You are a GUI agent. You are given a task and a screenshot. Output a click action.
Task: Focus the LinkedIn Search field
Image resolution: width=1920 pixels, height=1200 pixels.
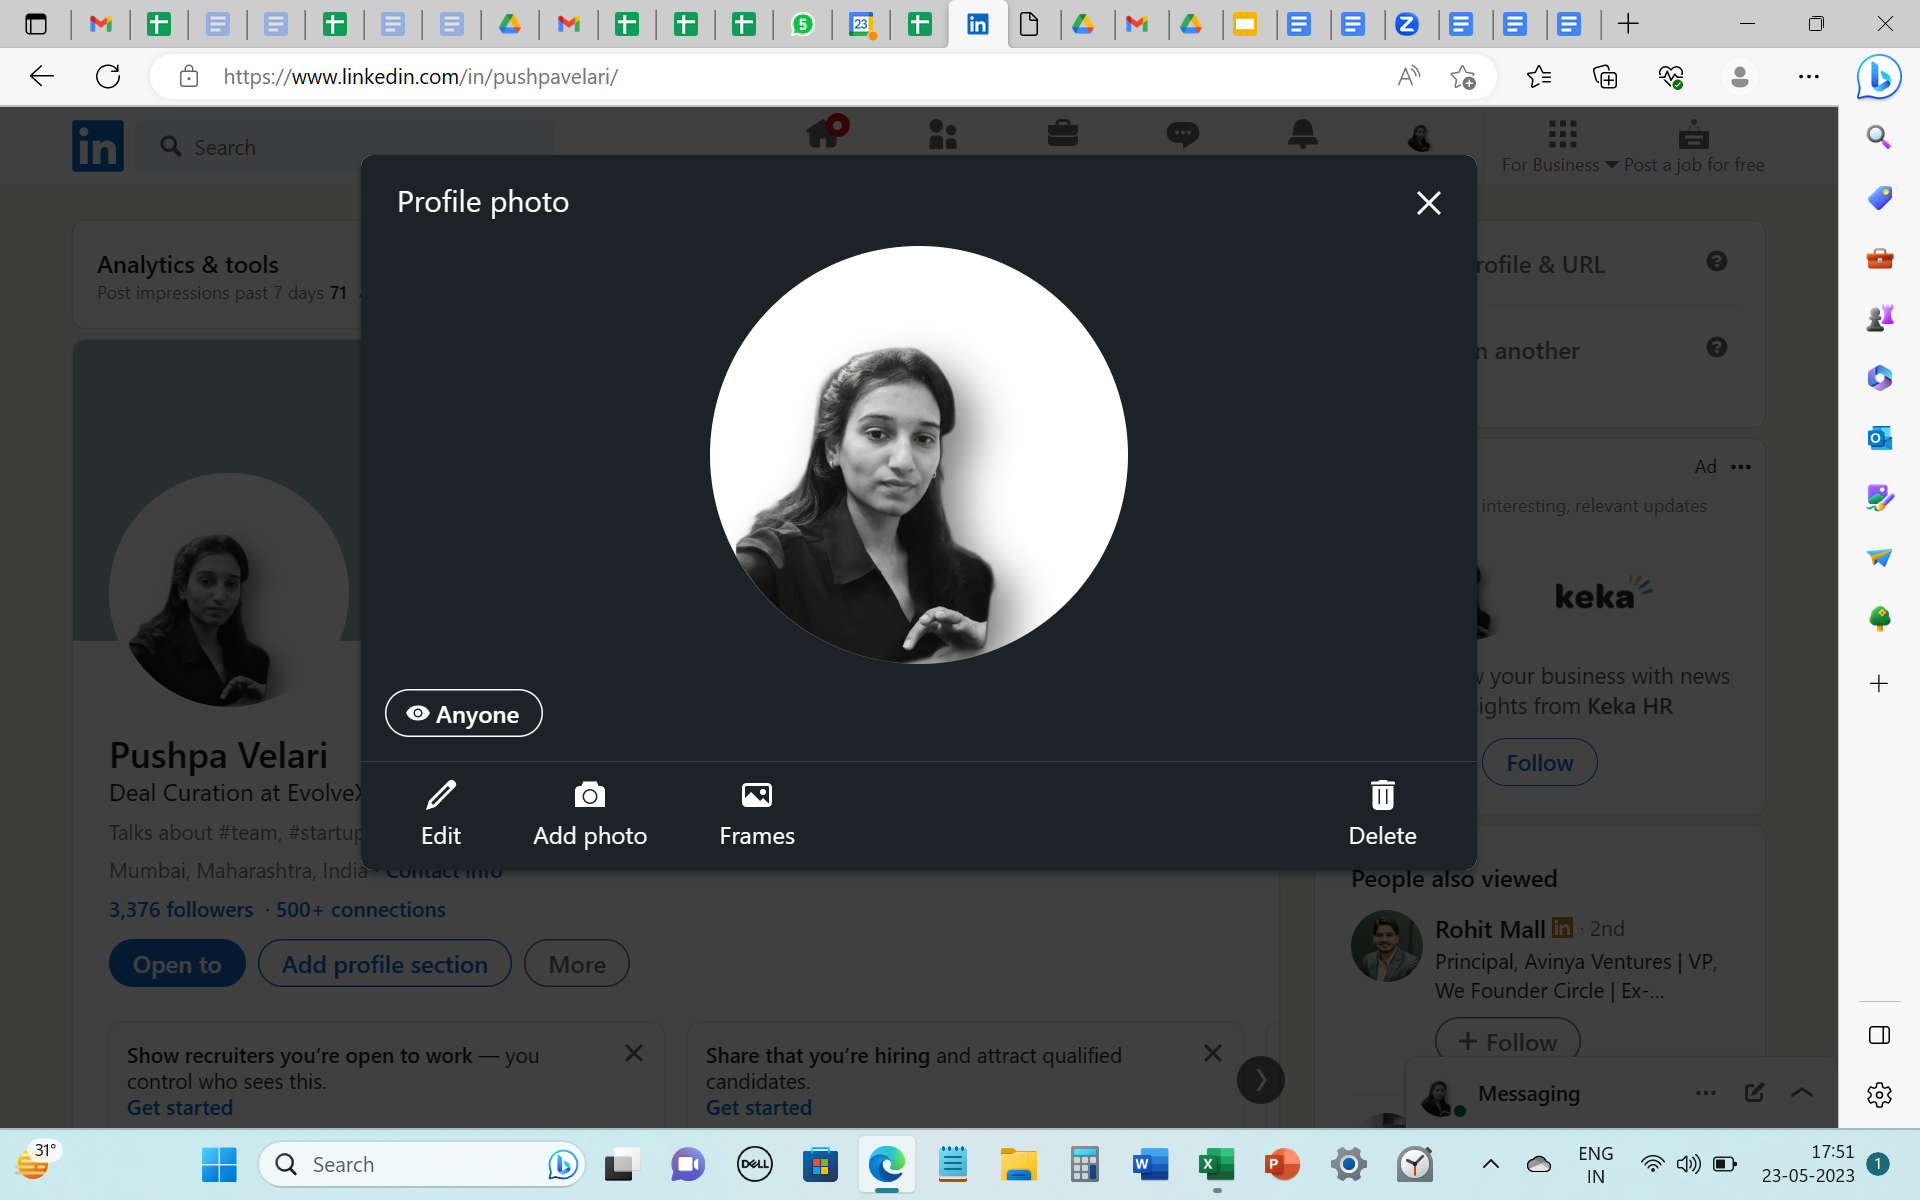pos(345,147)
